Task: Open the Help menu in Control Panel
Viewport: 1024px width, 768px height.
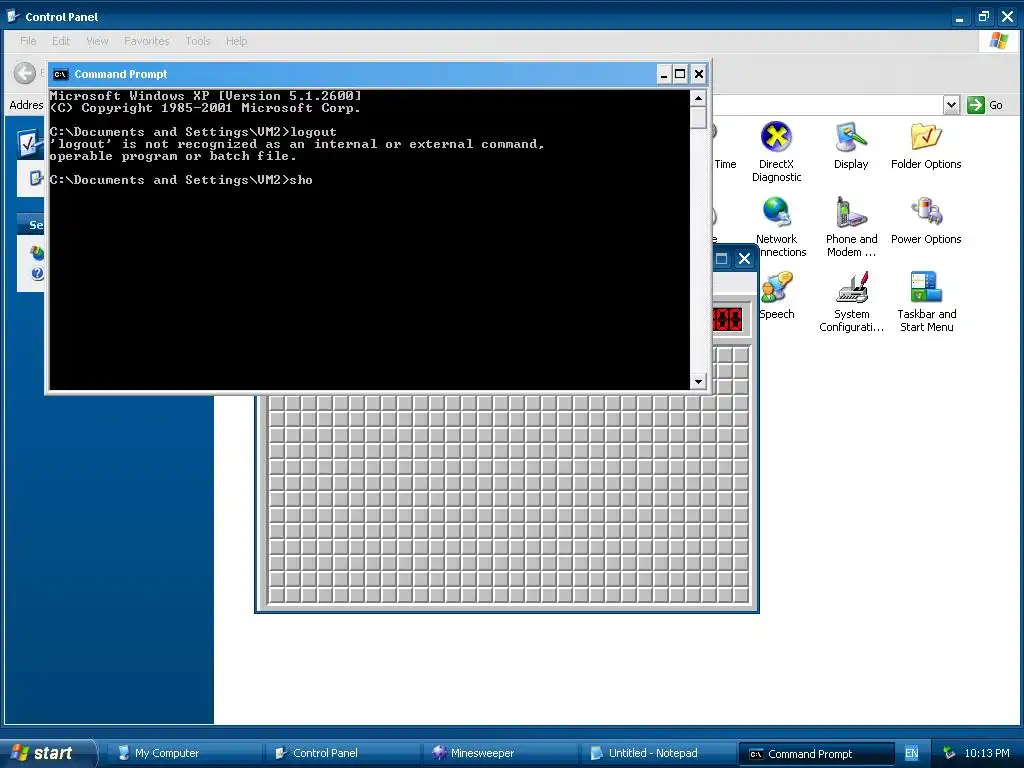Action: (x=236, y=41)
